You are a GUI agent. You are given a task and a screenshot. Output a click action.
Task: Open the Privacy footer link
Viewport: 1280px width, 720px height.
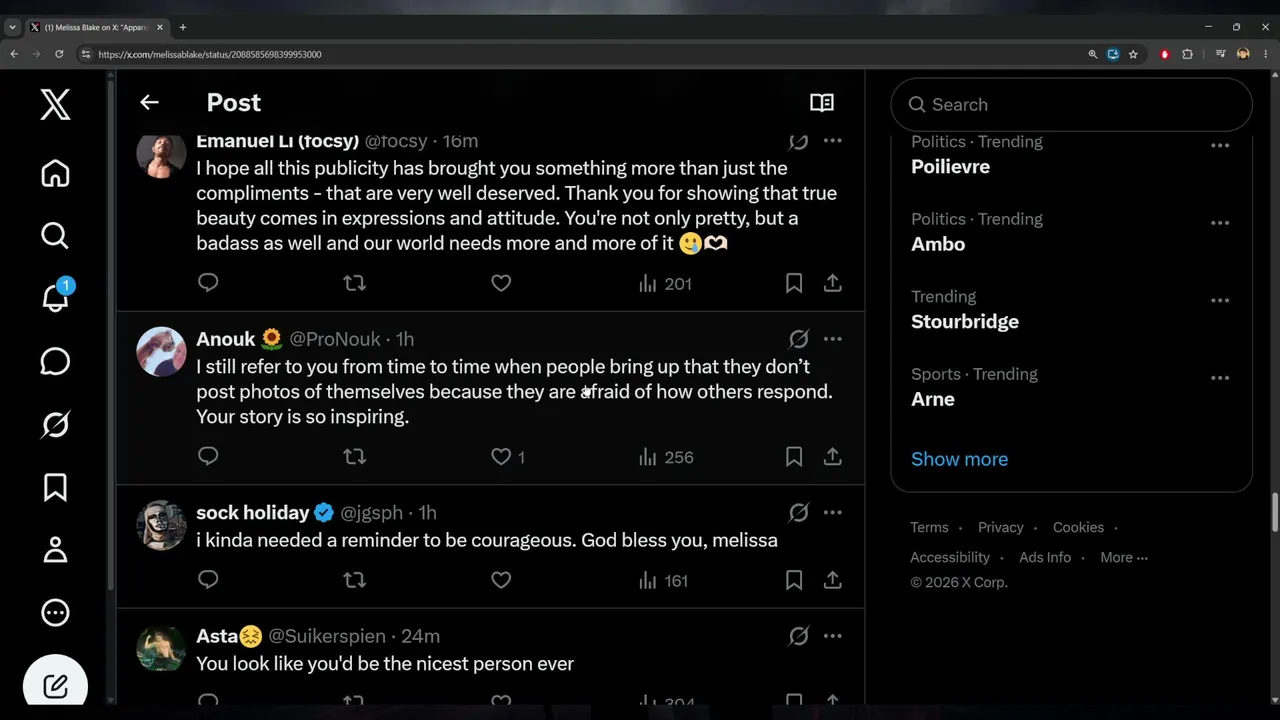click(1000, 527)
